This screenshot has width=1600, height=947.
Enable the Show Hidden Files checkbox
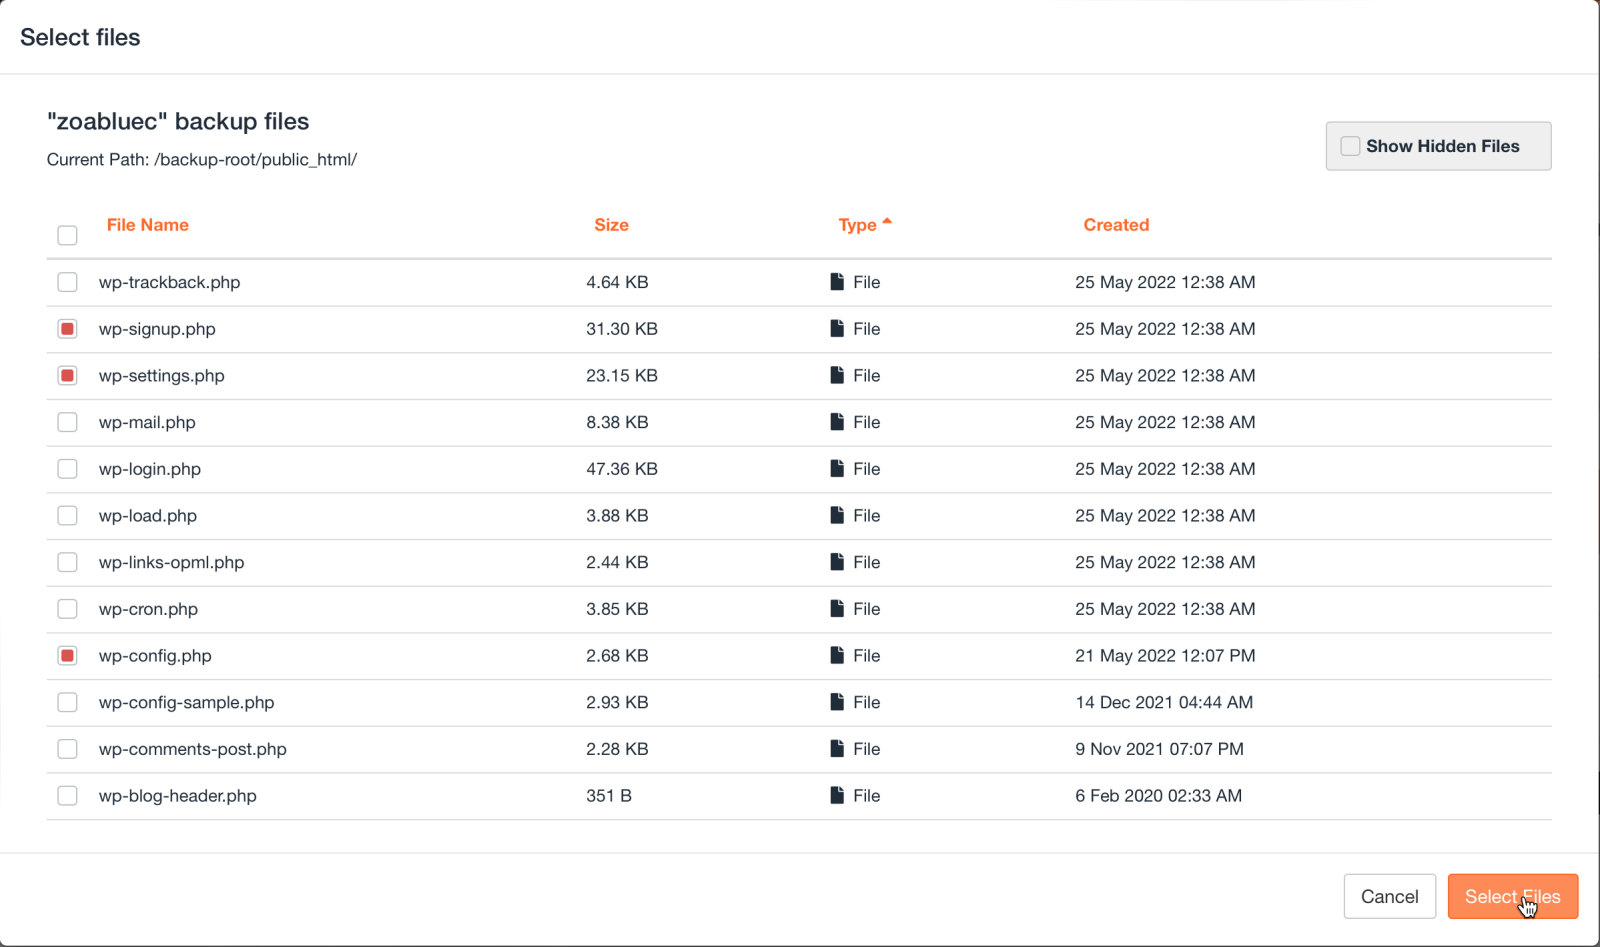(x=1350, y=146)
